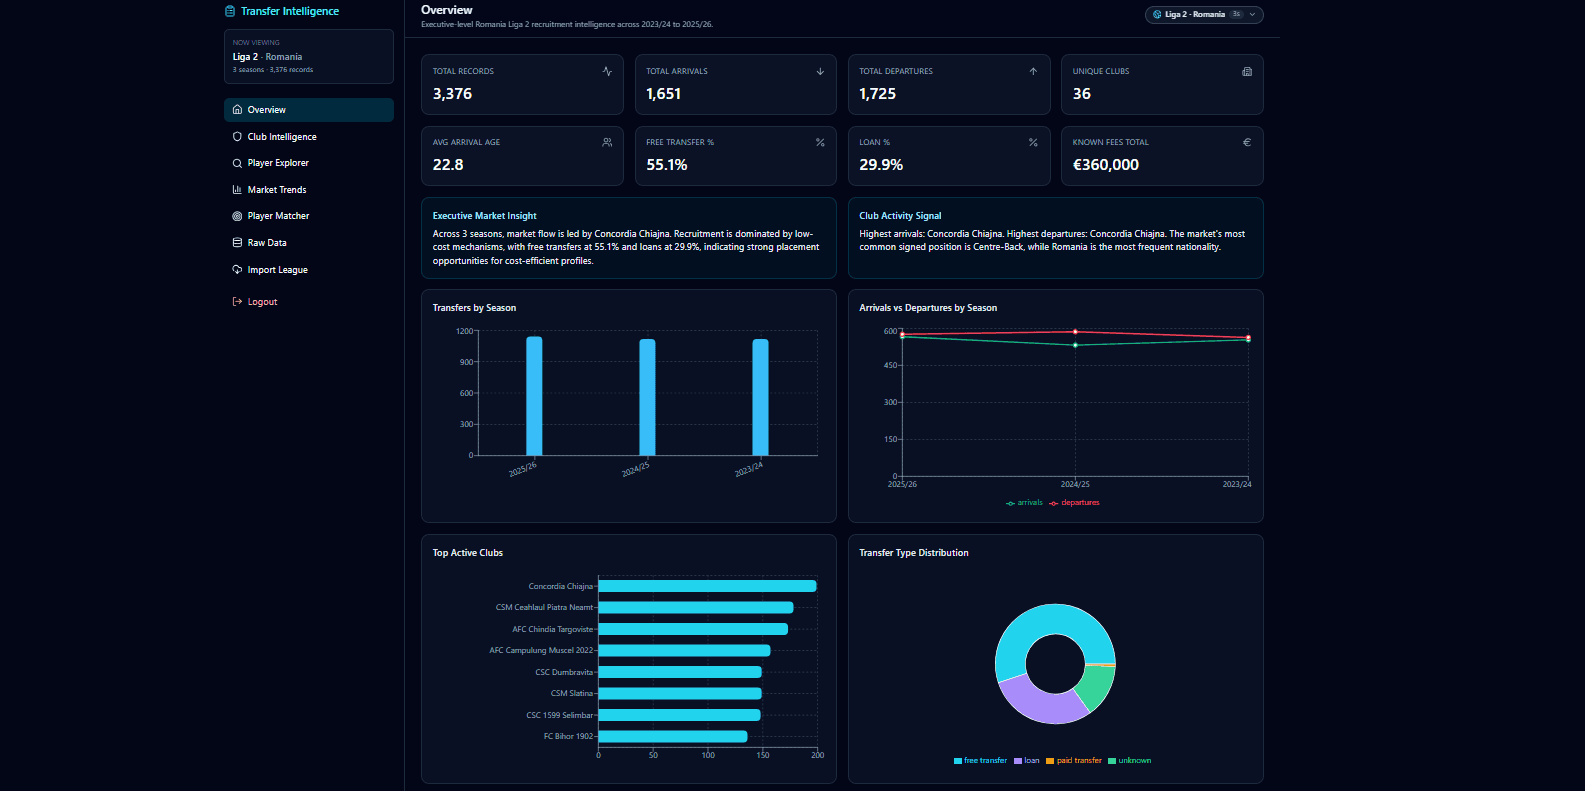1585x791 pixels.
Task: Click free transfer legend swatch
Action: point(957,761)
